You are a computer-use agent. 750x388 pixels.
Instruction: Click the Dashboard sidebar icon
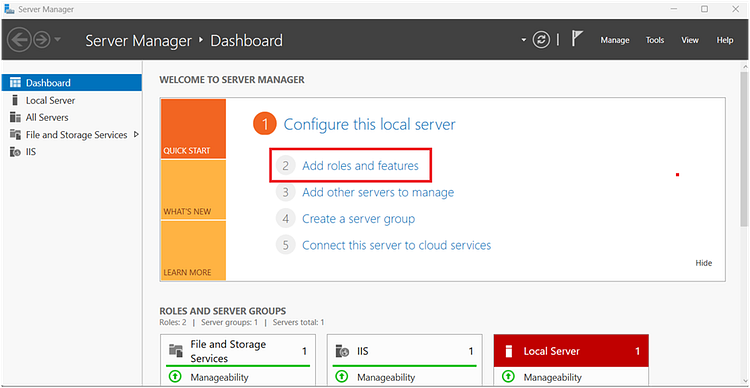[15, 83]
